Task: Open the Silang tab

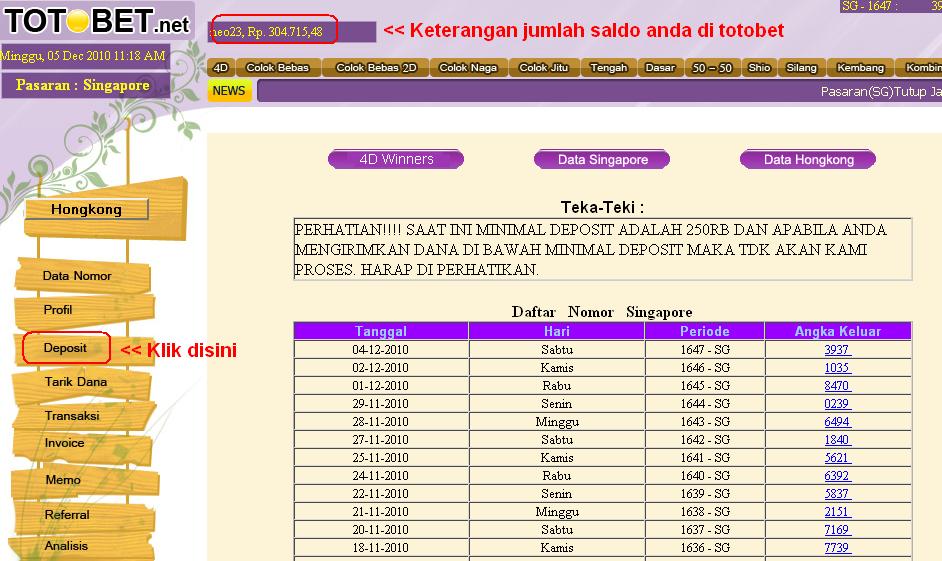Action: [x=801, y=67]
